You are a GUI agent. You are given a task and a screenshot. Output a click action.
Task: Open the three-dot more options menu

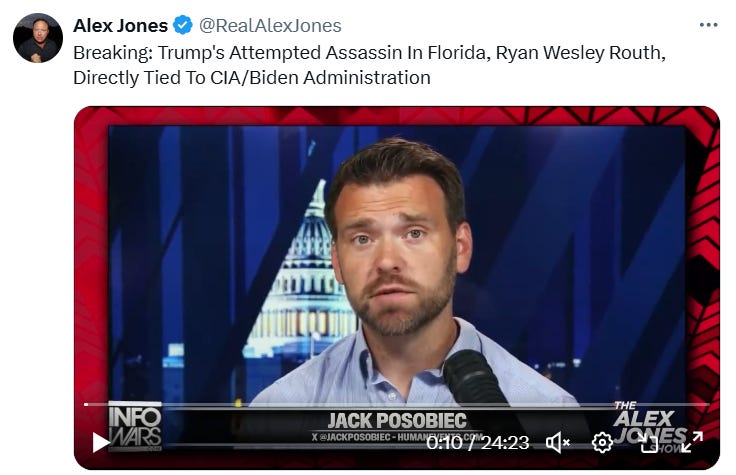click(708, 24)
